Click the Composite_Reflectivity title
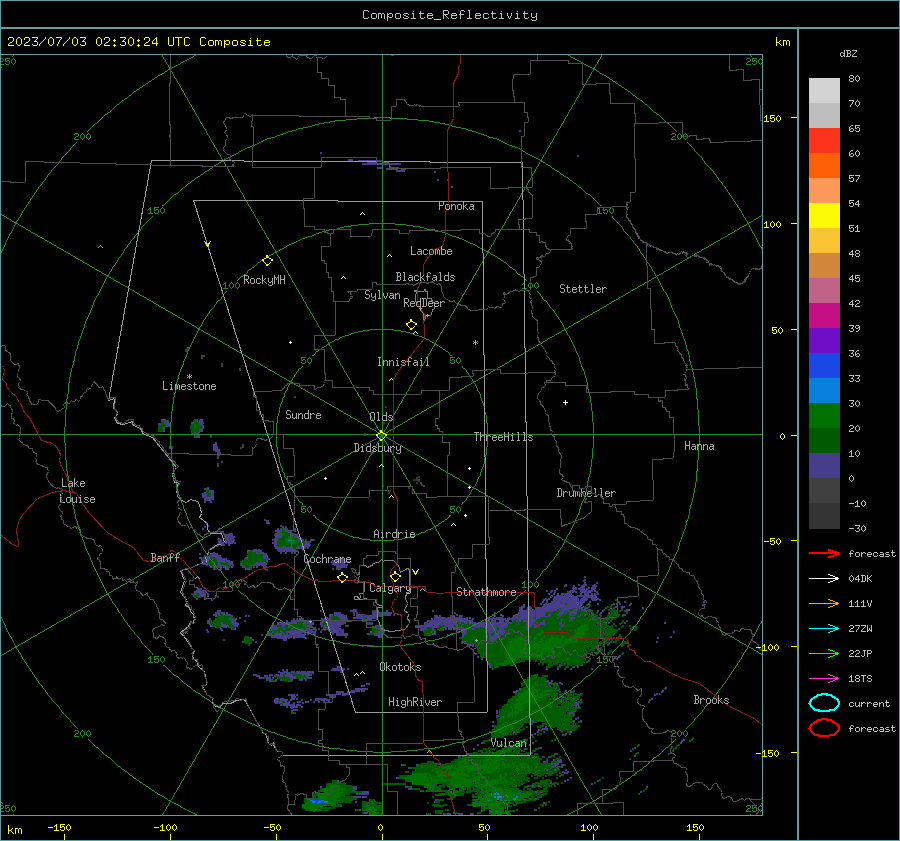 tap(450, 15)
